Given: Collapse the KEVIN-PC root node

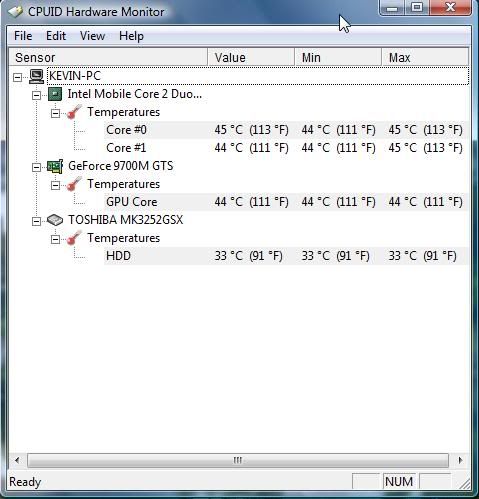Looking at the screenshot, I should coord(17,77).
